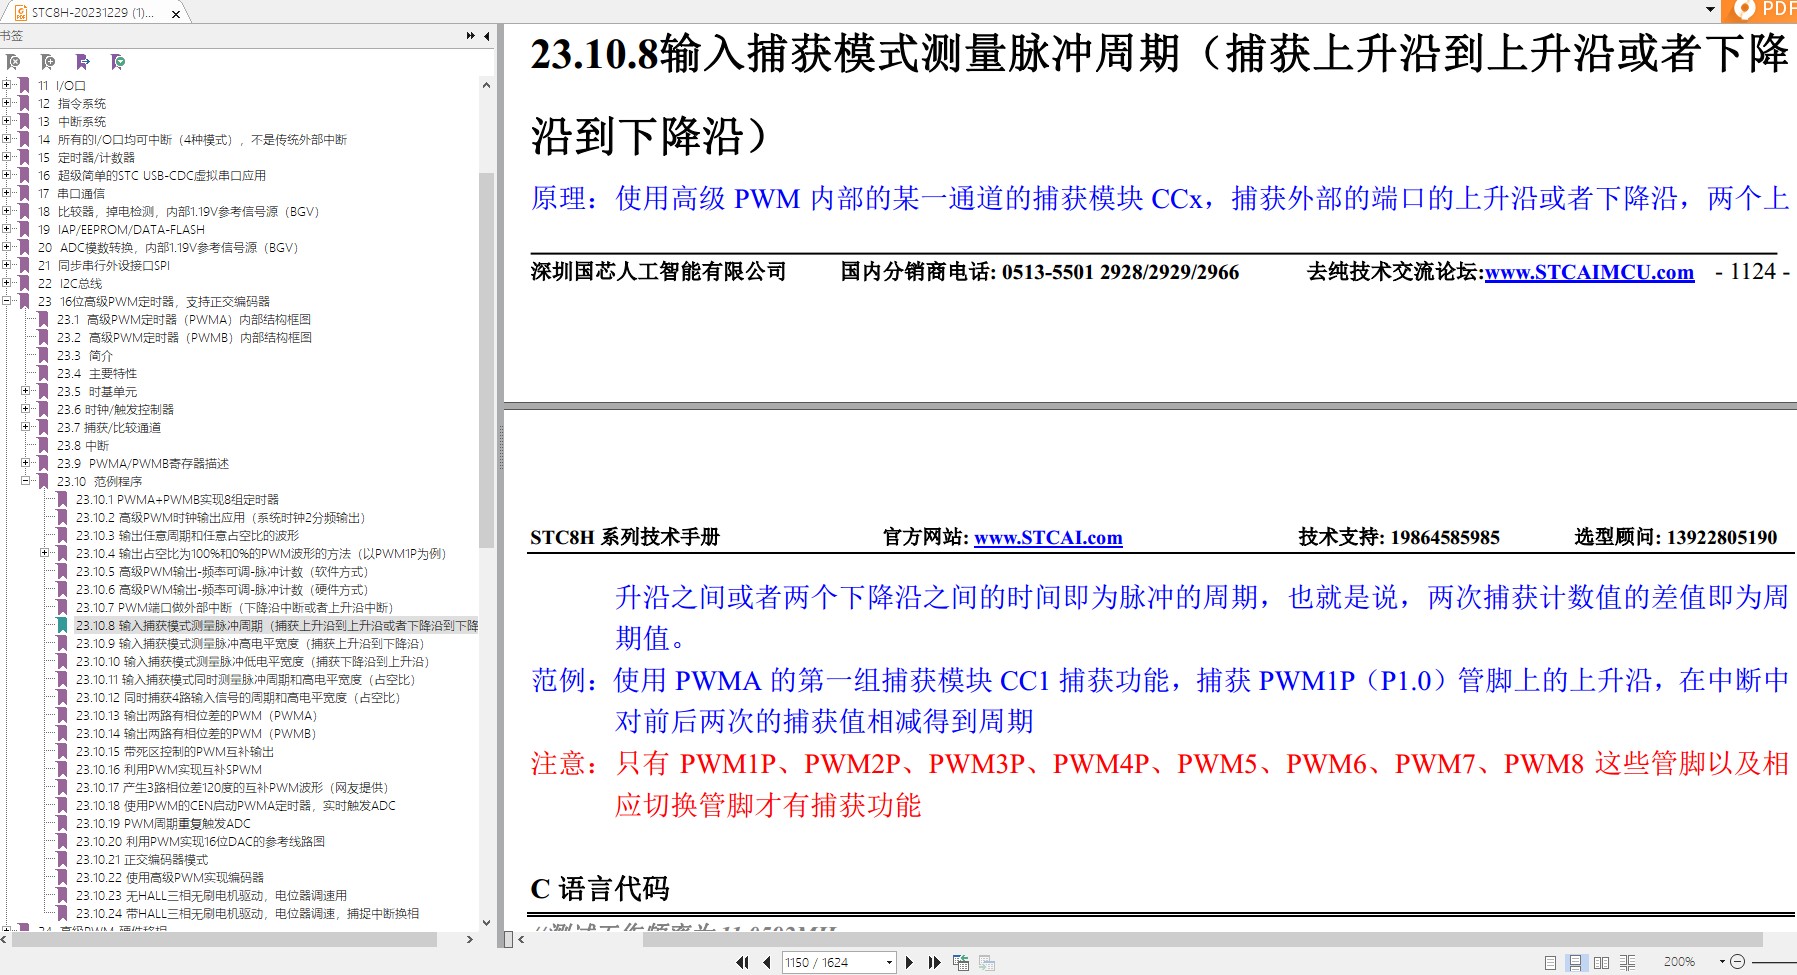Switch to facing pages view

[1601, 962]
